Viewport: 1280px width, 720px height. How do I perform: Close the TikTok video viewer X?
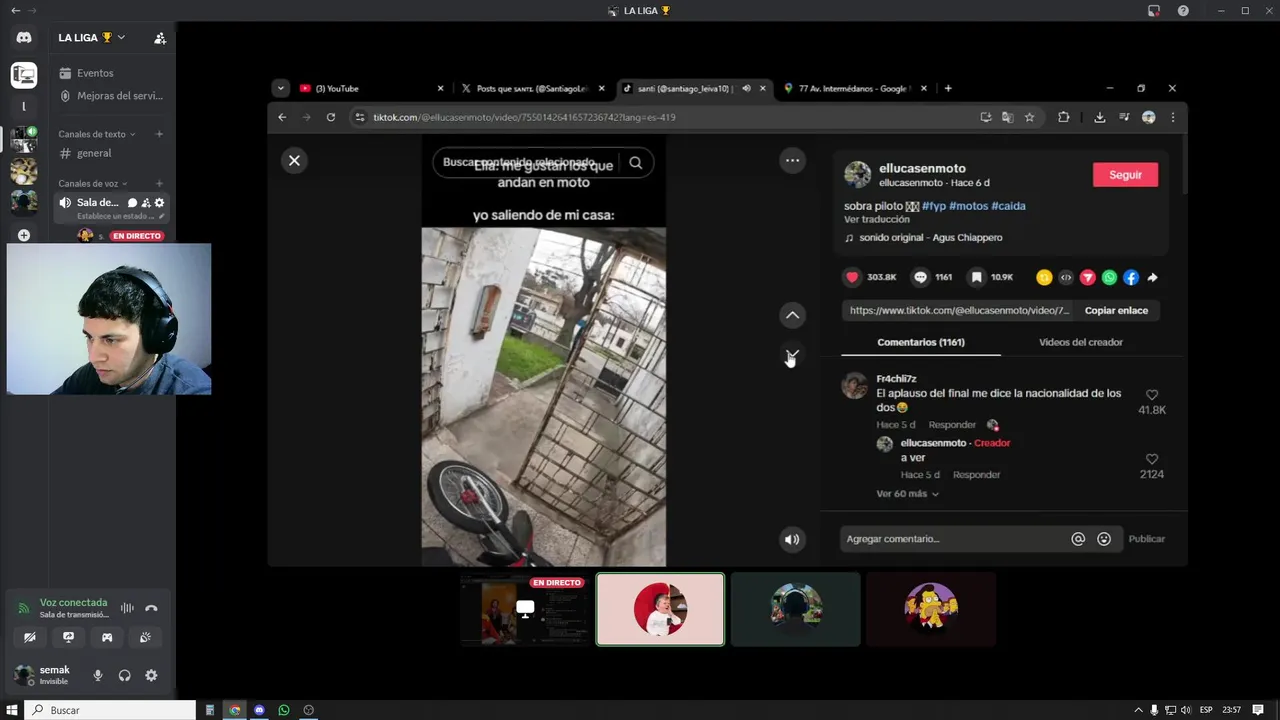coord(294,160)
